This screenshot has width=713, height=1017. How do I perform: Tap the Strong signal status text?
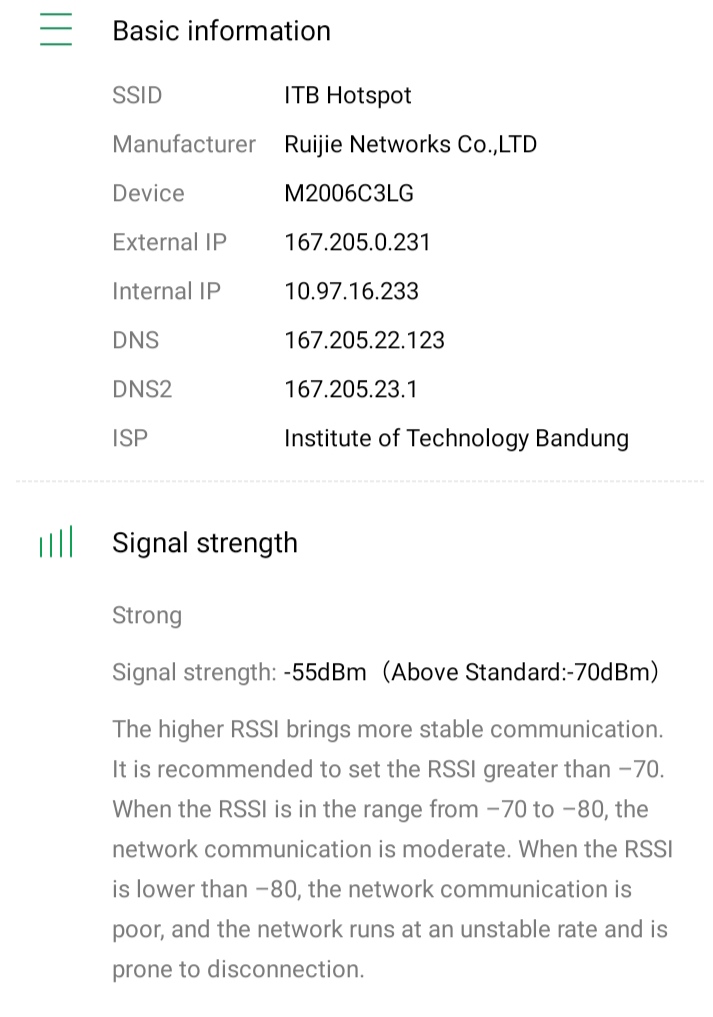point(147,615)
